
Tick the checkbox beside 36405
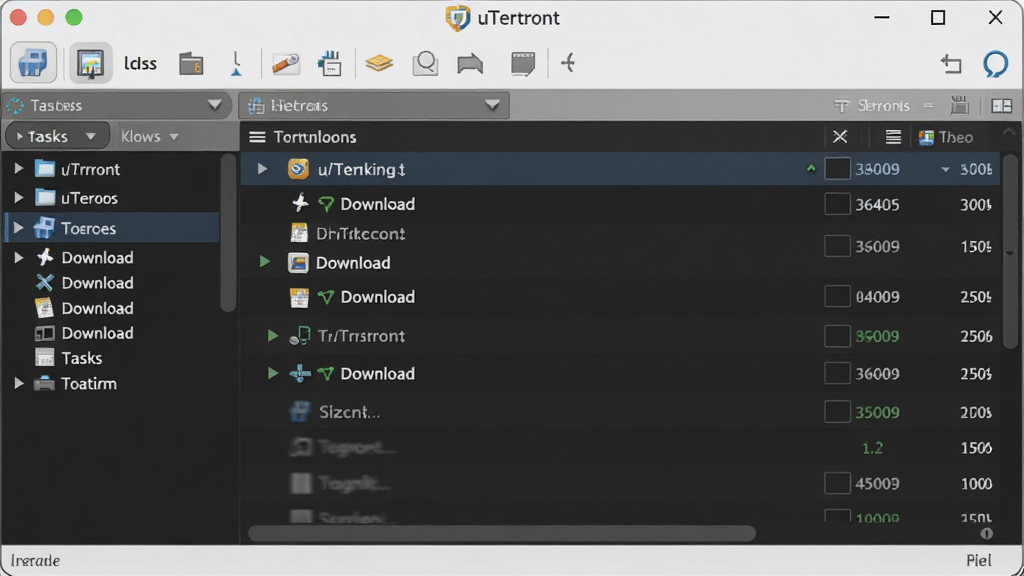point(837,204)
